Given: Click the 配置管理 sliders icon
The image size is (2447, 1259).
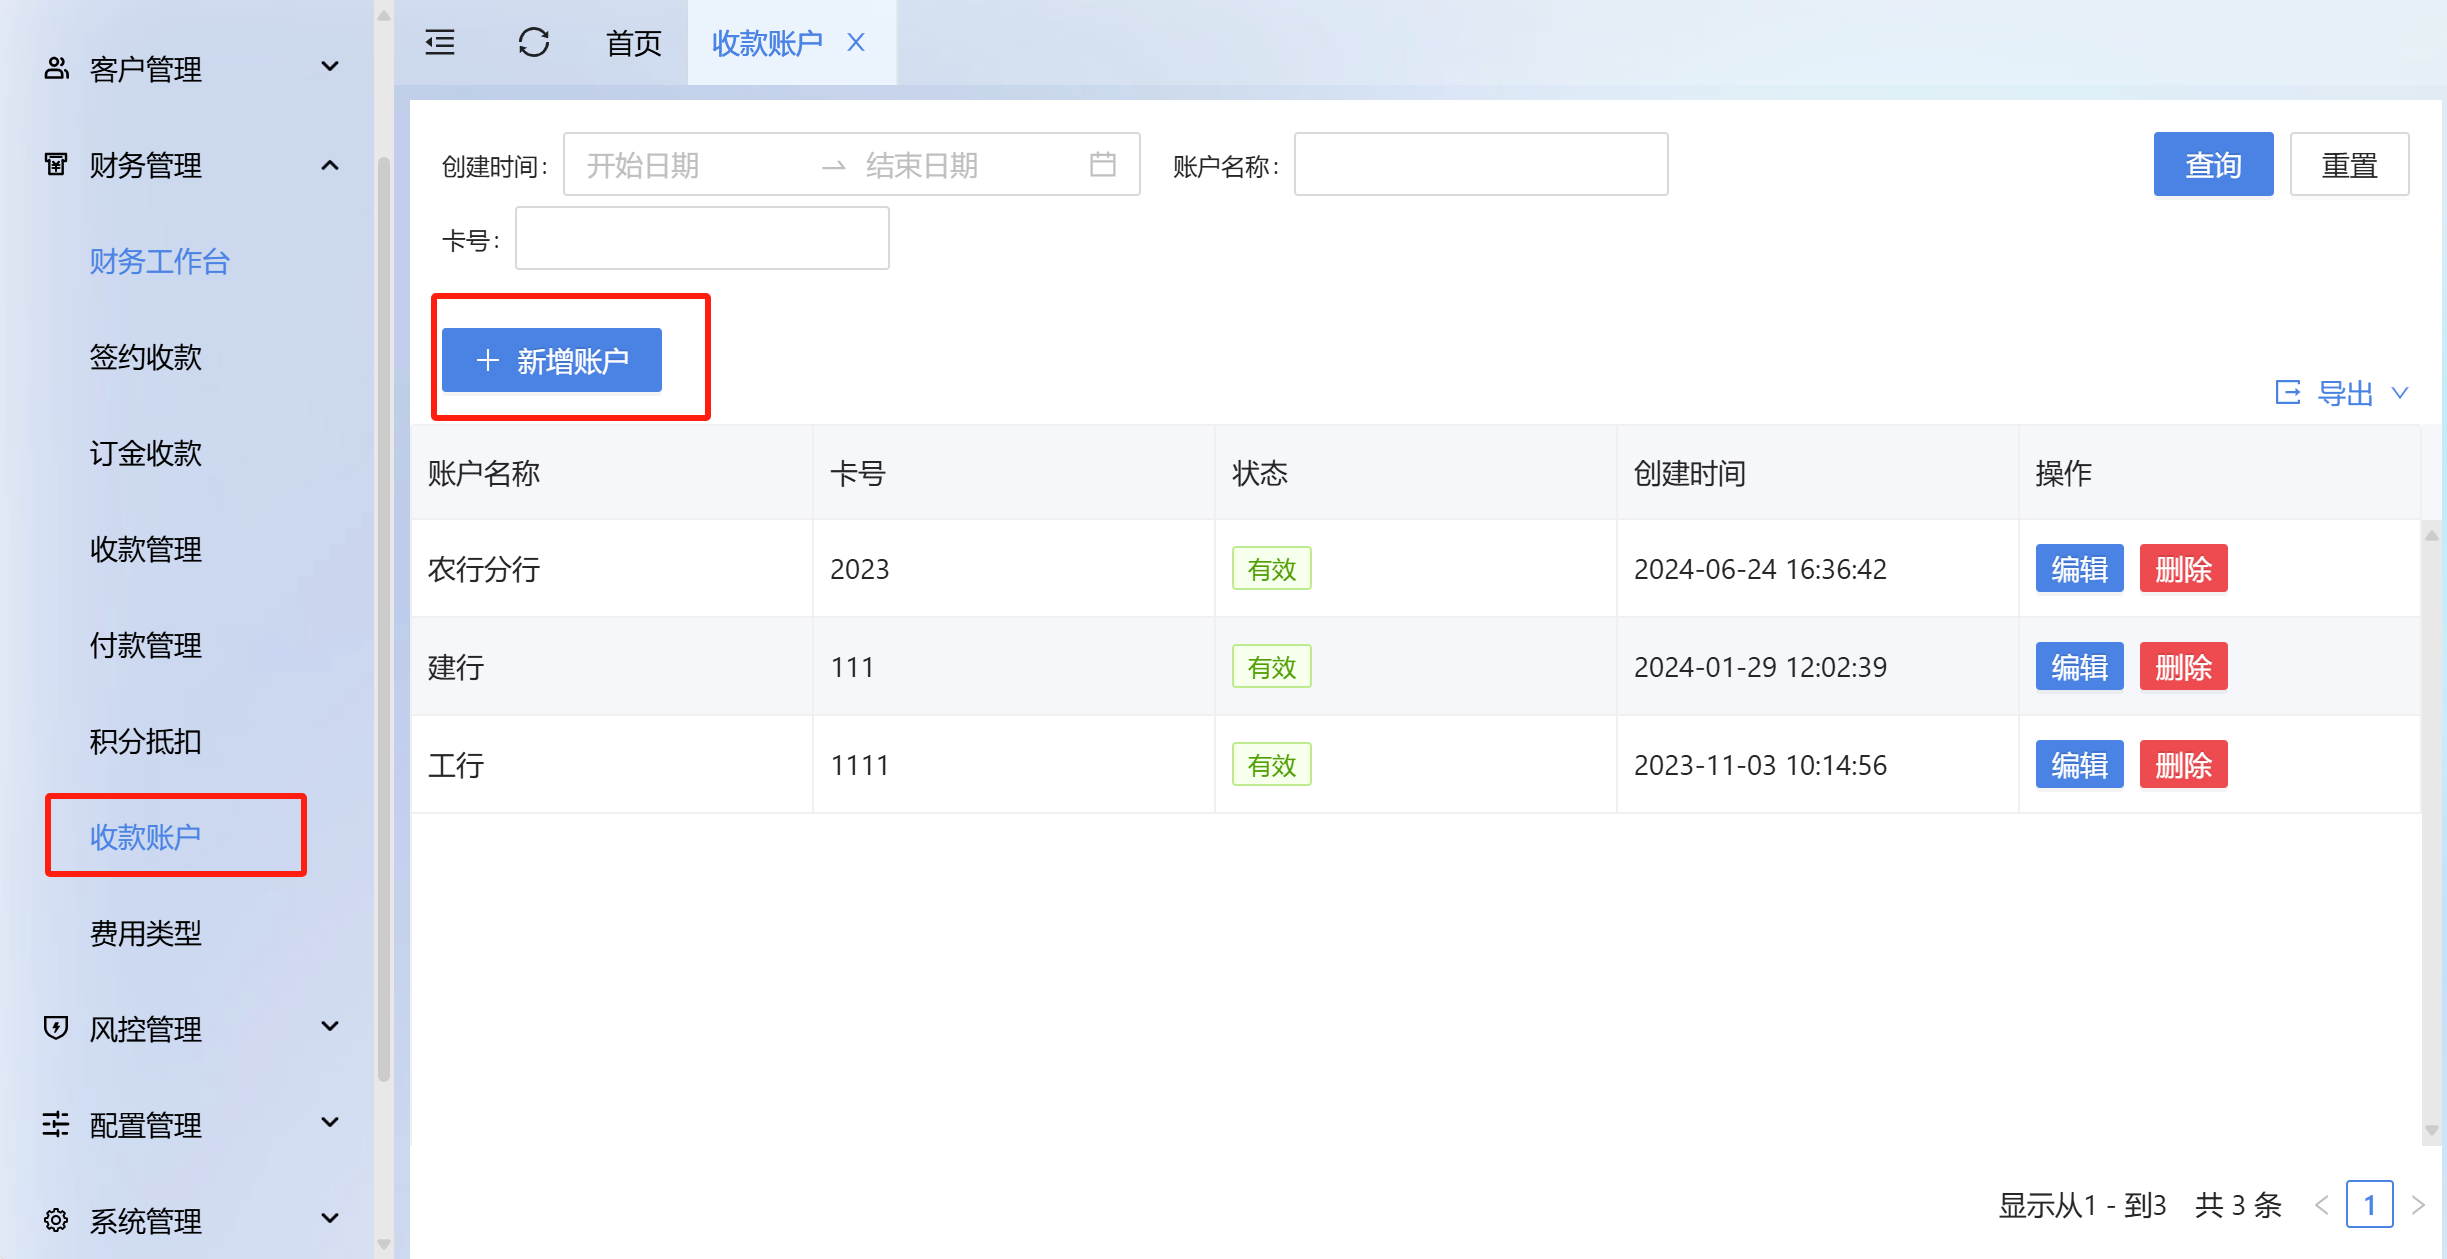Looking at the screenshot, I should pos(56,1124).
